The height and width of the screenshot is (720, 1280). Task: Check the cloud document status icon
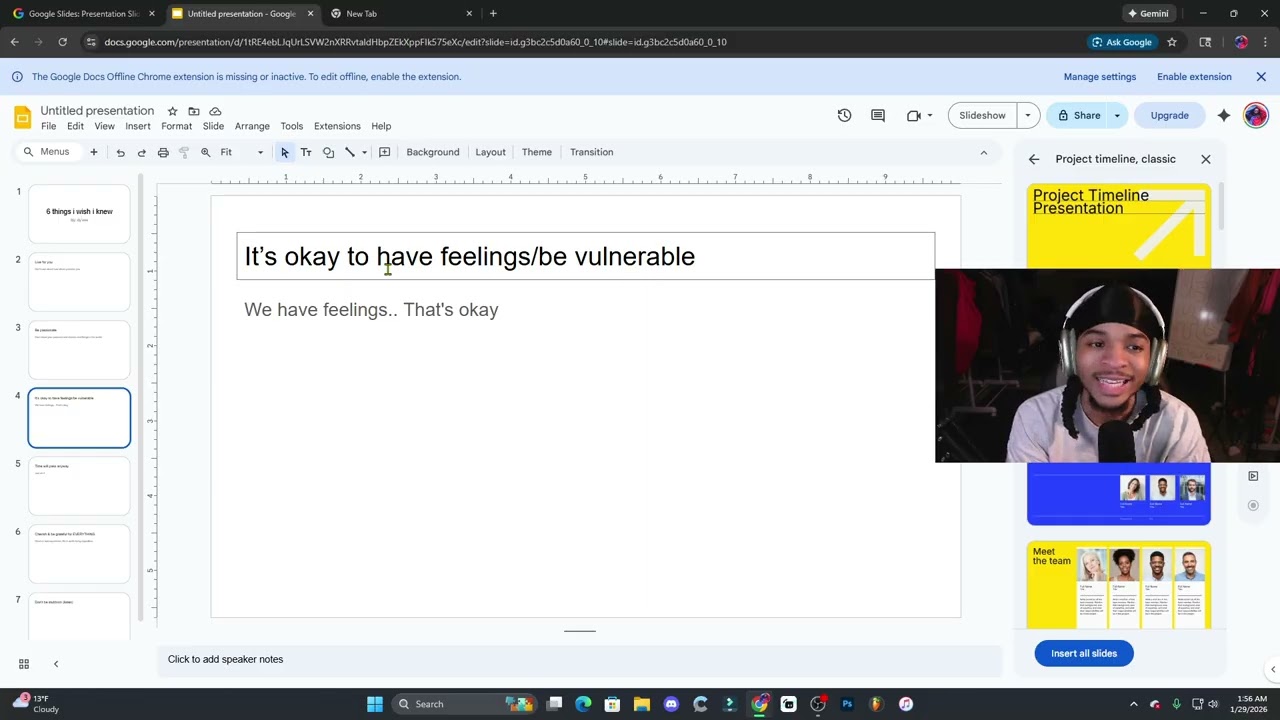(x=215, y=111)
